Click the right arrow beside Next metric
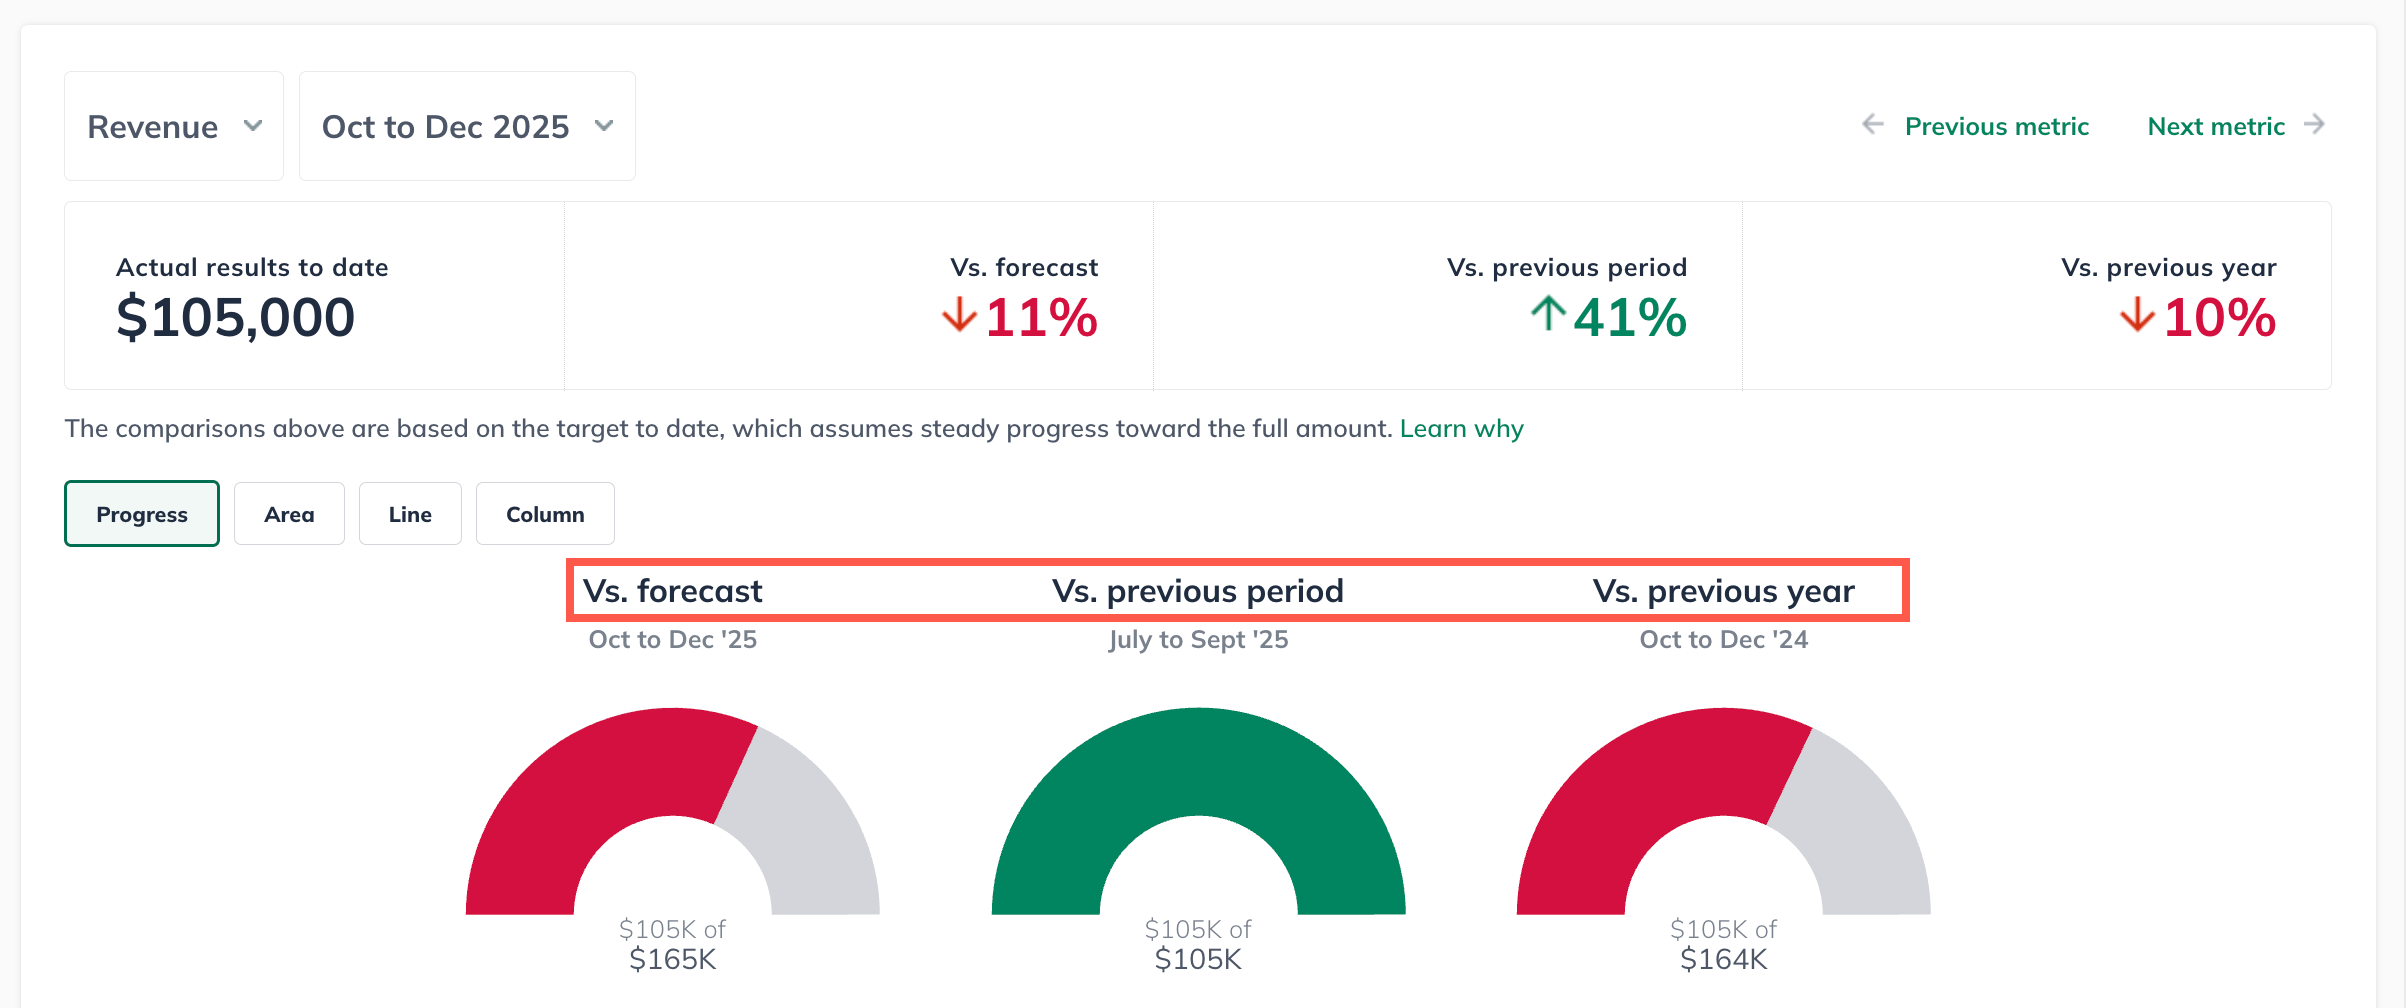 (x=2314, y=125)
